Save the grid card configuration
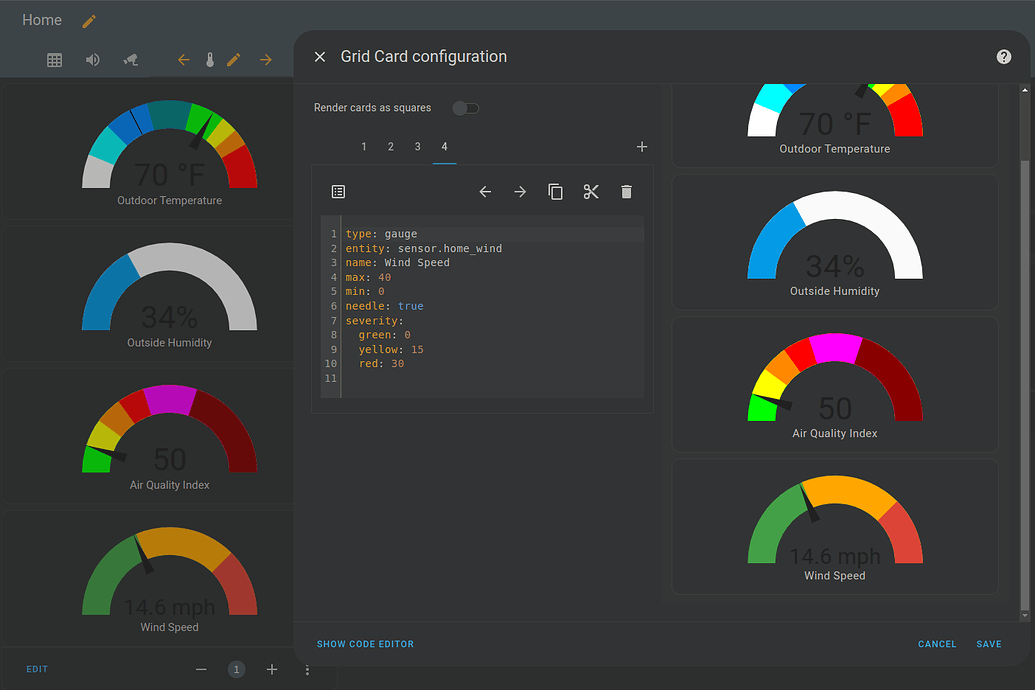1035x690 pixels. pos(988,644)
